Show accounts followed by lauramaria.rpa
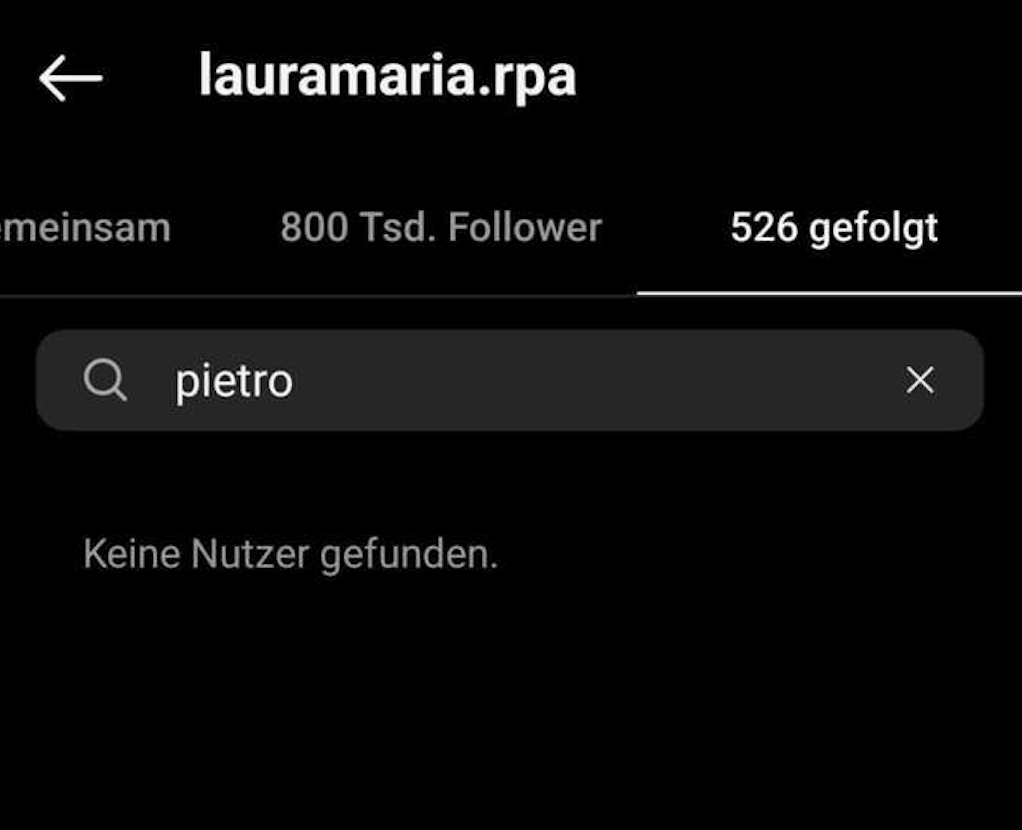 834,229
